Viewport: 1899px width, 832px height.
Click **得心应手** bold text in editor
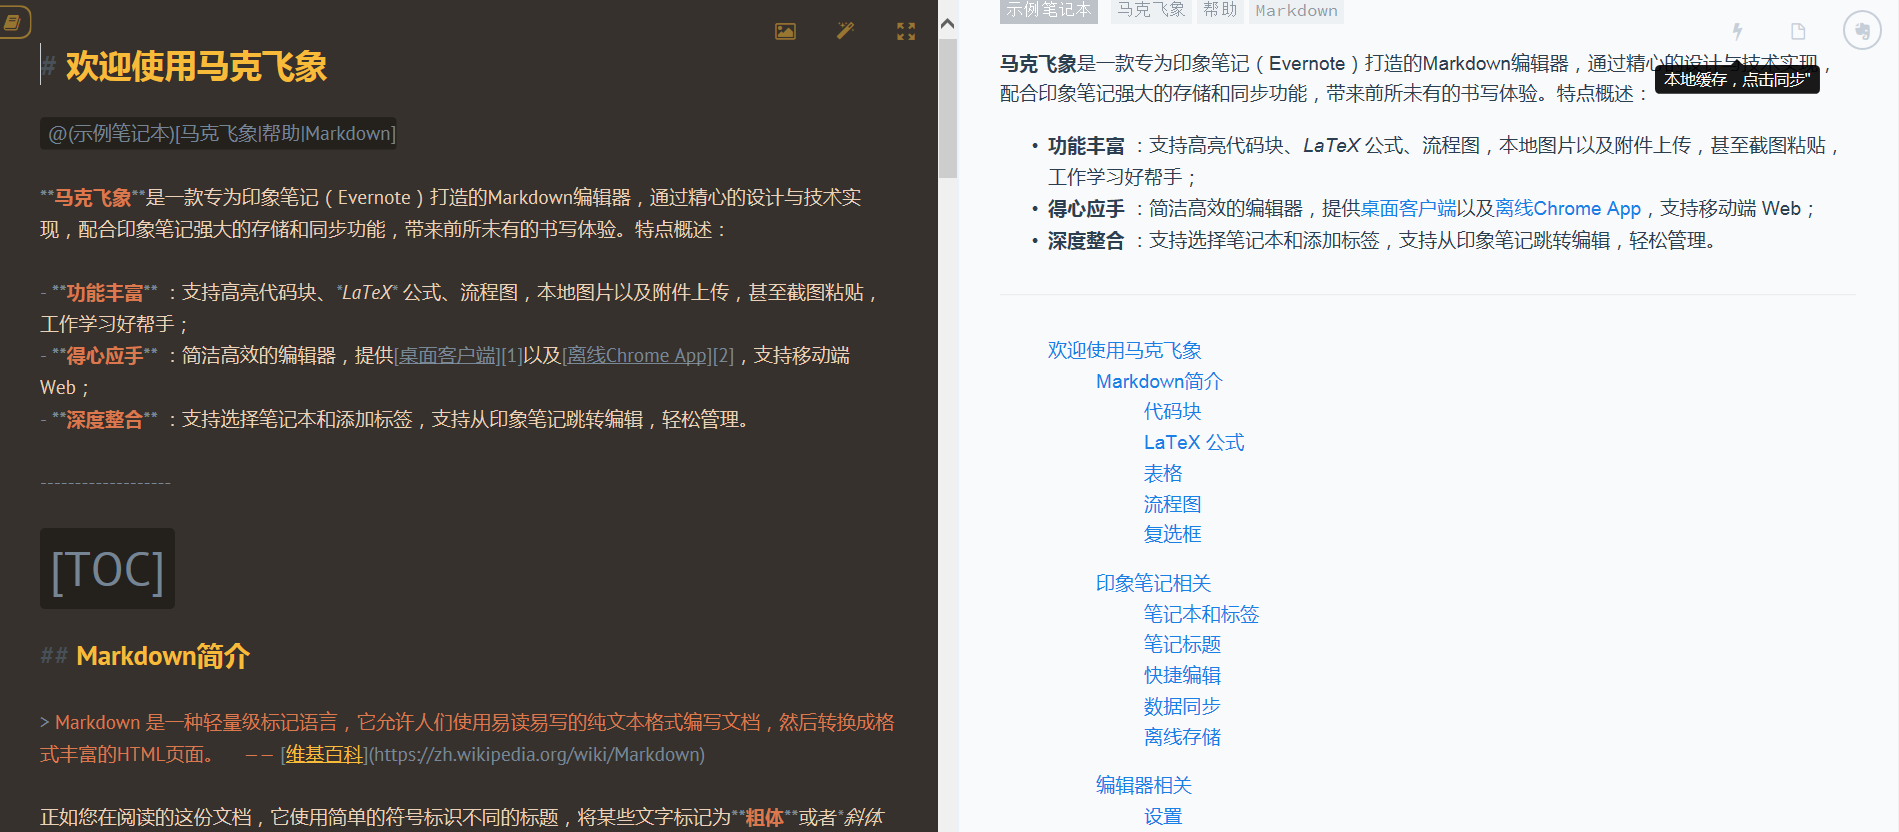[x=105, y=356]
